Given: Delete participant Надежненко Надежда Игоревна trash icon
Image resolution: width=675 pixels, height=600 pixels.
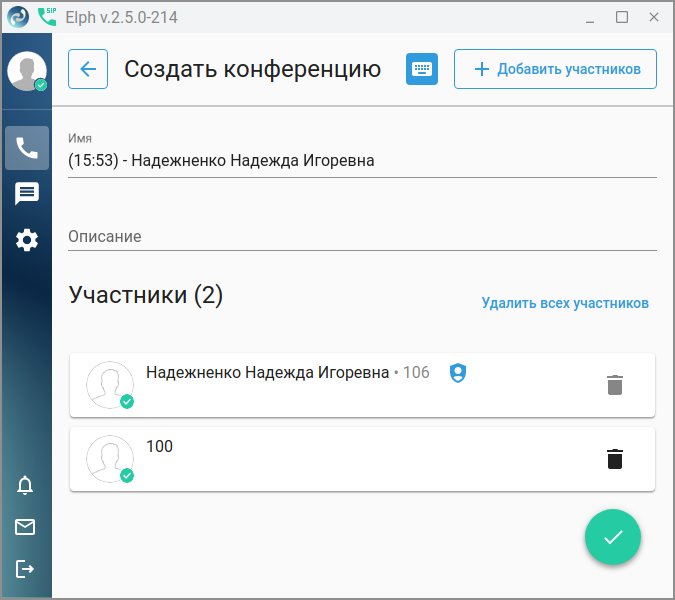Looking at the screenshot, I should click(x=615, y=385).
